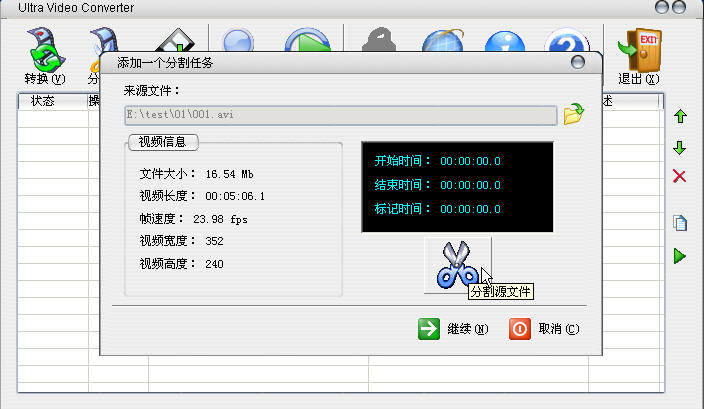
Task: Click the green move-down arrow icon
Action: 680,148
